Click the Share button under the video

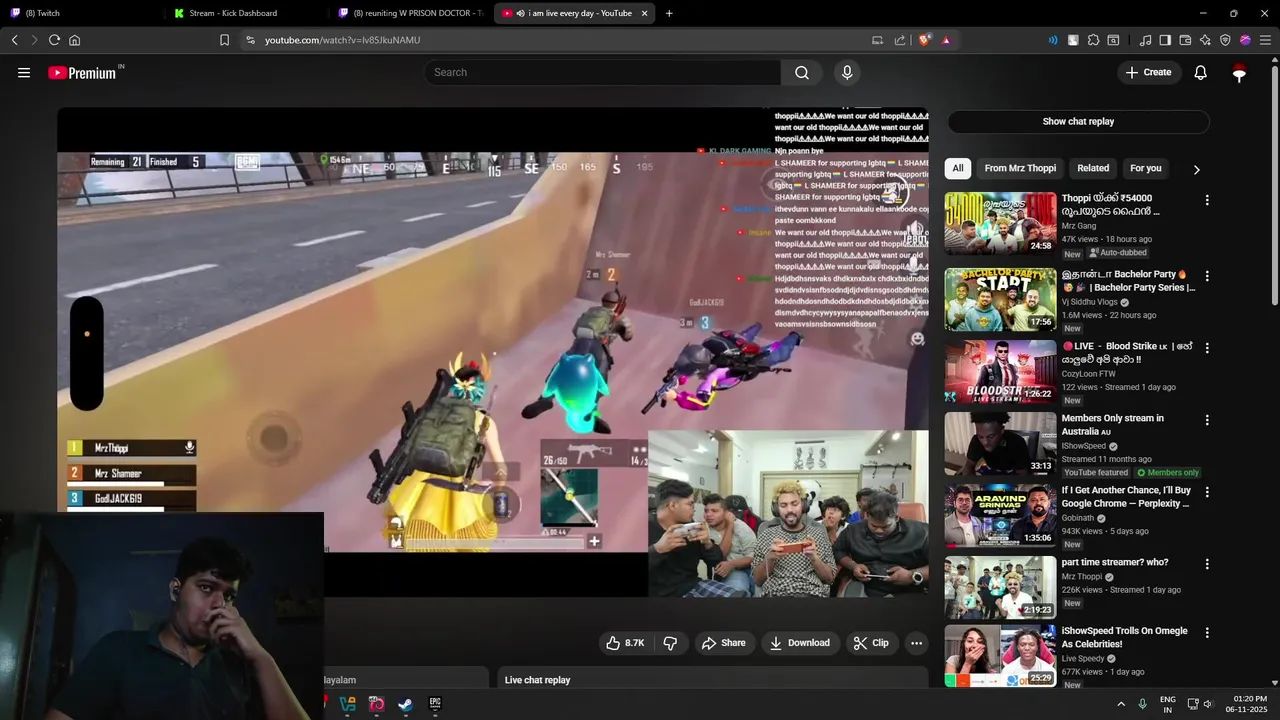[x=723, y=643]
